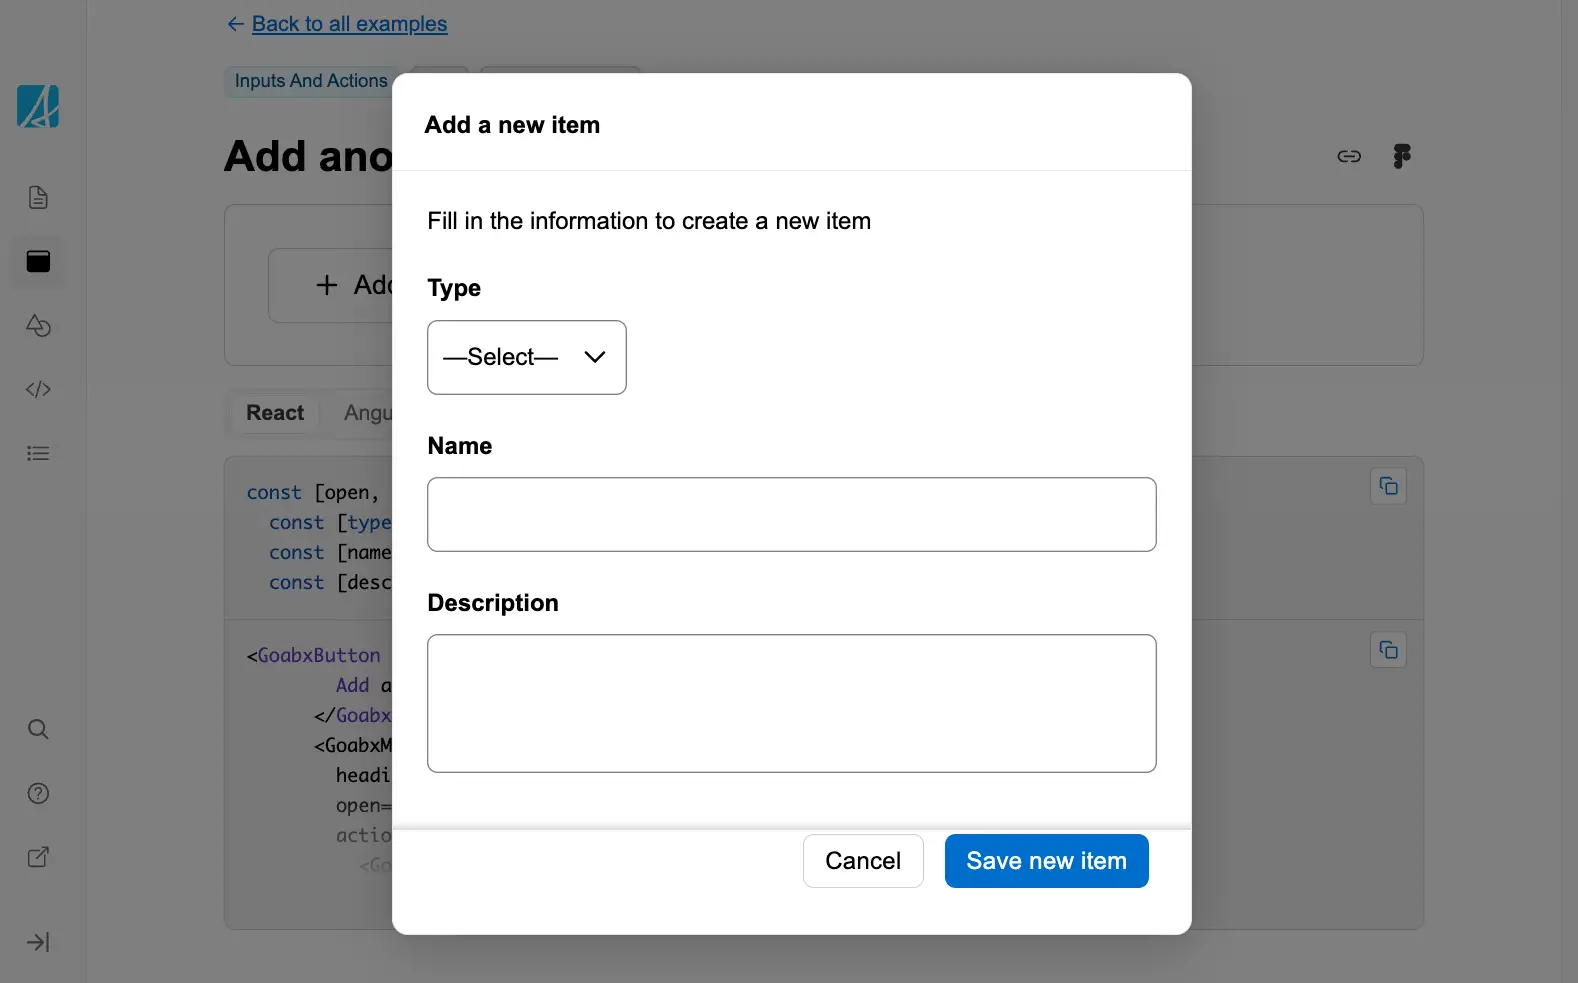Open search from the sidebar
Screen dimensions: 1578x983
[x=38, y=729]
